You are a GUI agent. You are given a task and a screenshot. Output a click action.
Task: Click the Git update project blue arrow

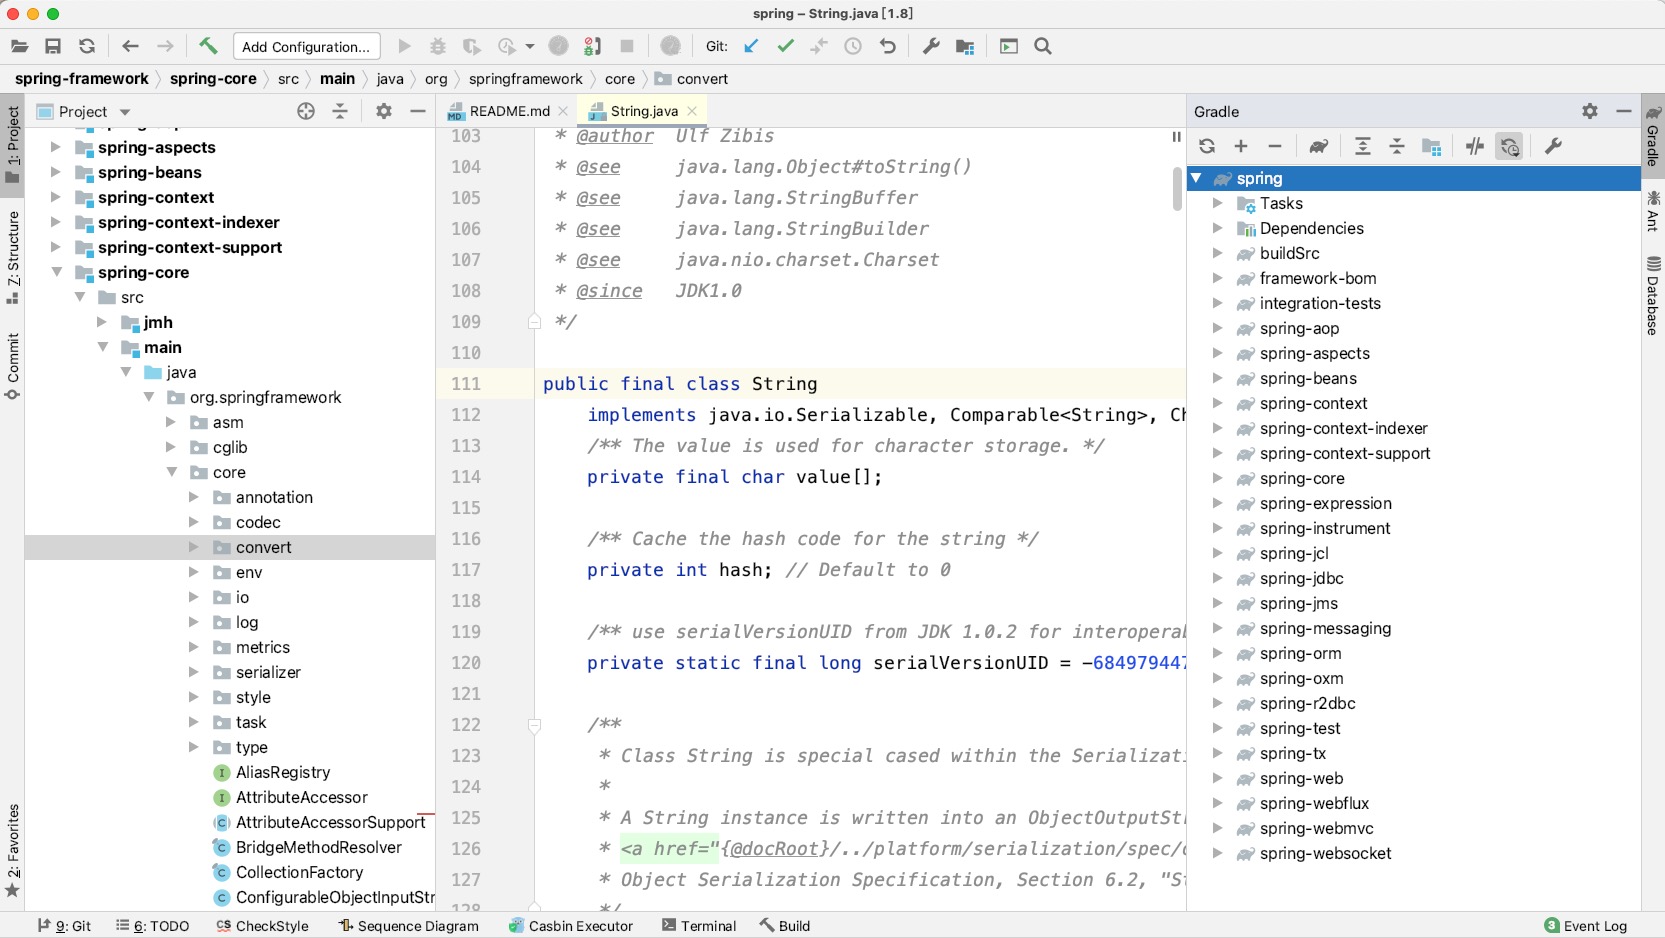click(751, 46)
